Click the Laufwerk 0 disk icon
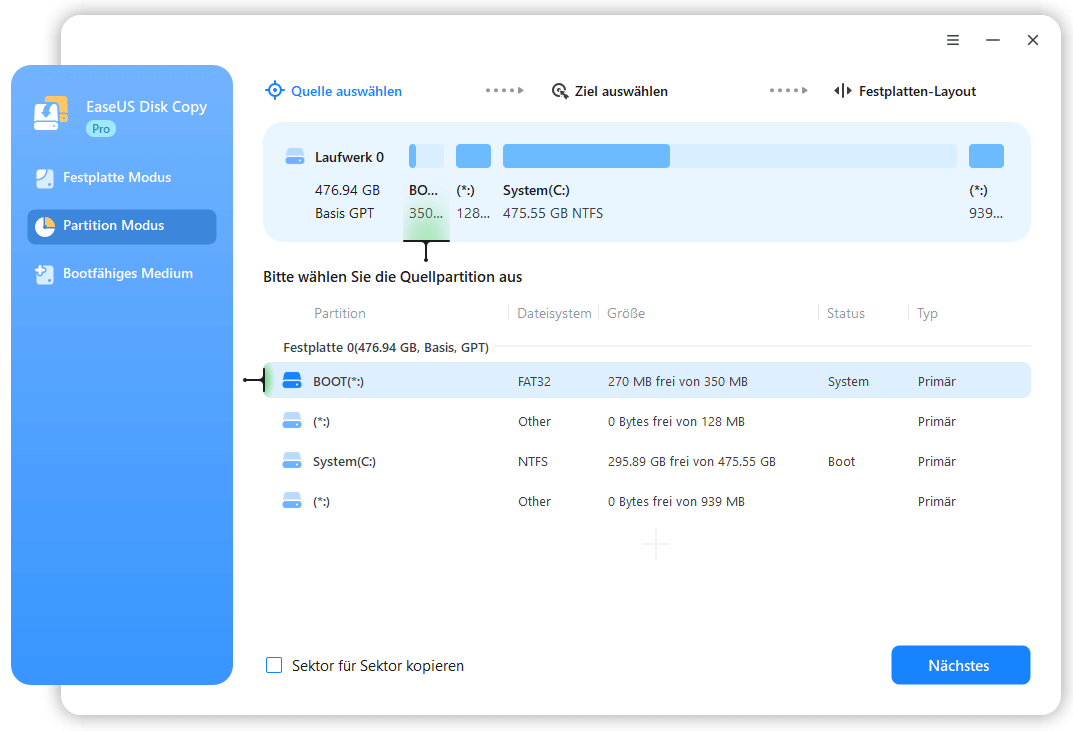 click(x=294, y=157)
